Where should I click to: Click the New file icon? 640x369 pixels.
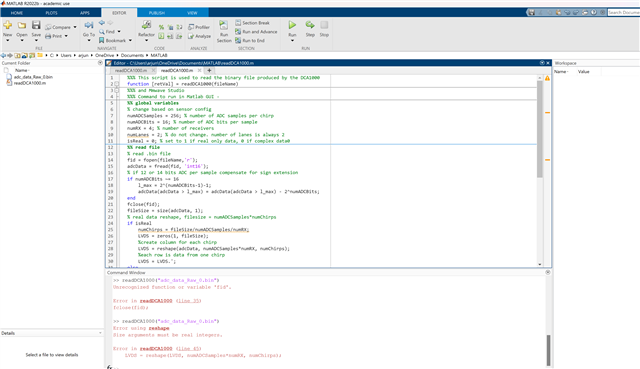coord(7,25)
